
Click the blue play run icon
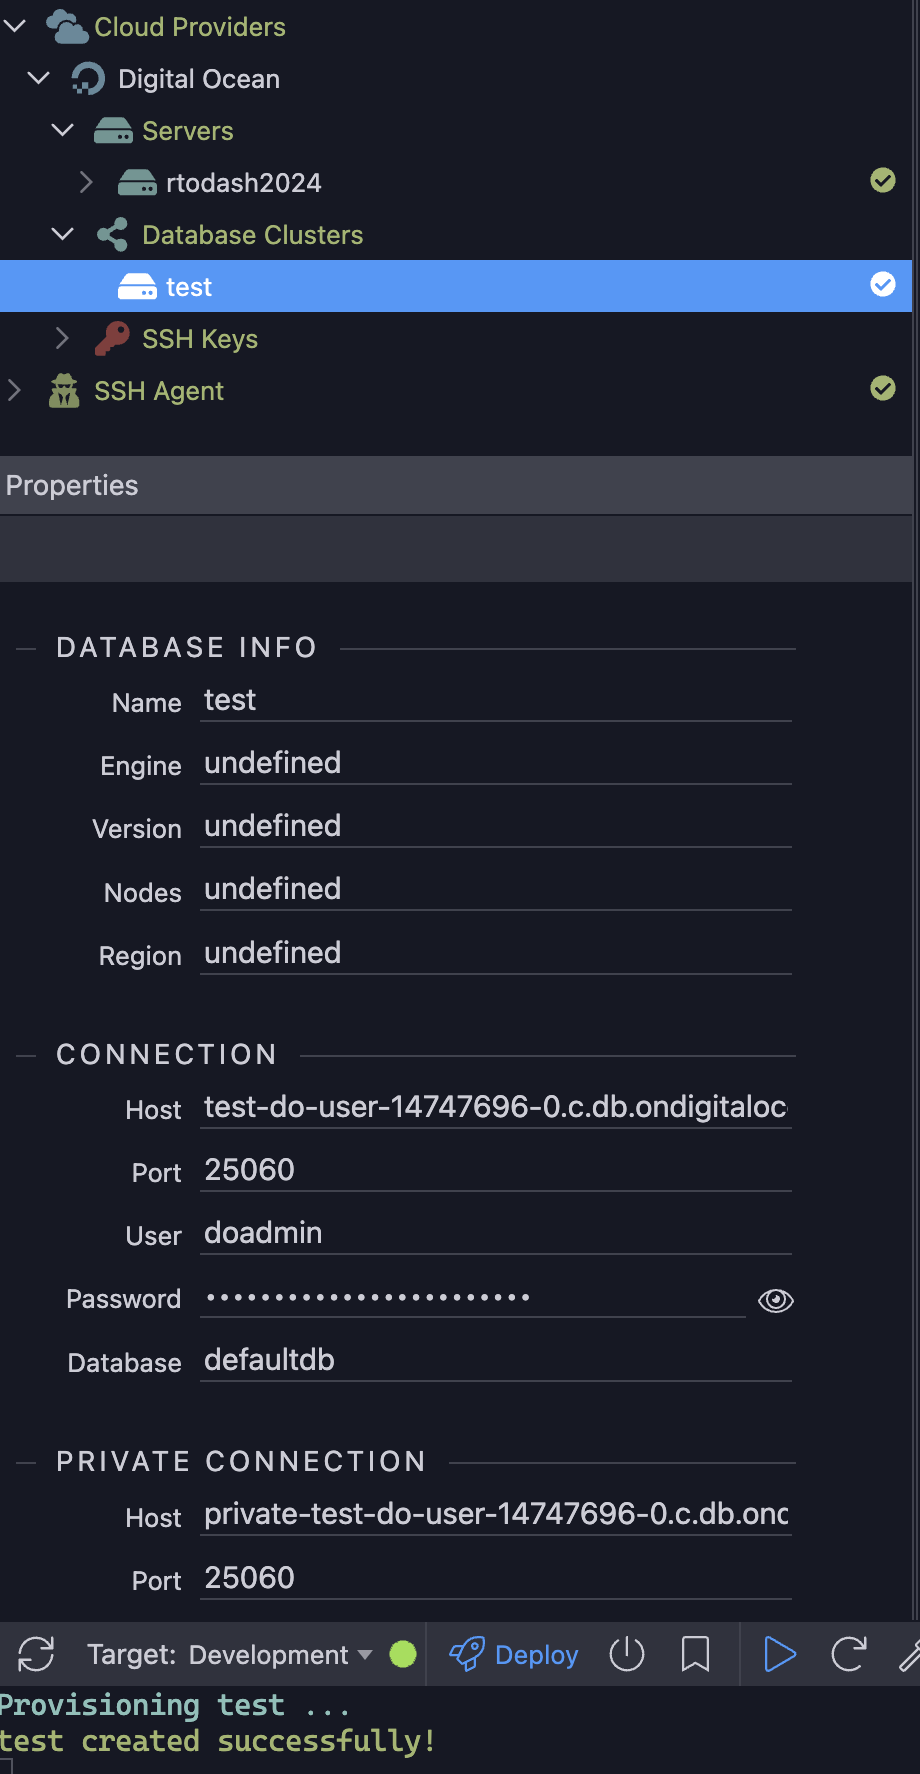click(779, 1654)
